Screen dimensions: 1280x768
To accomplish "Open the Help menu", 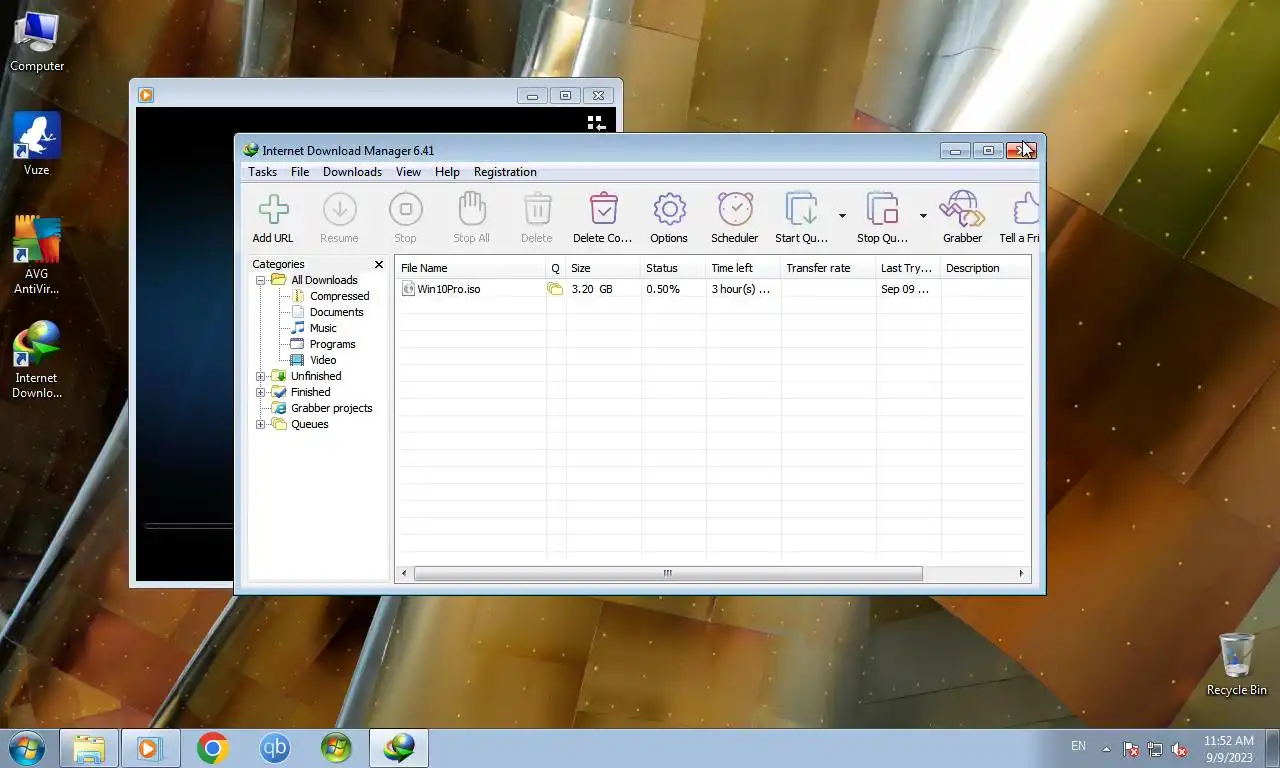I will (447, 172).
